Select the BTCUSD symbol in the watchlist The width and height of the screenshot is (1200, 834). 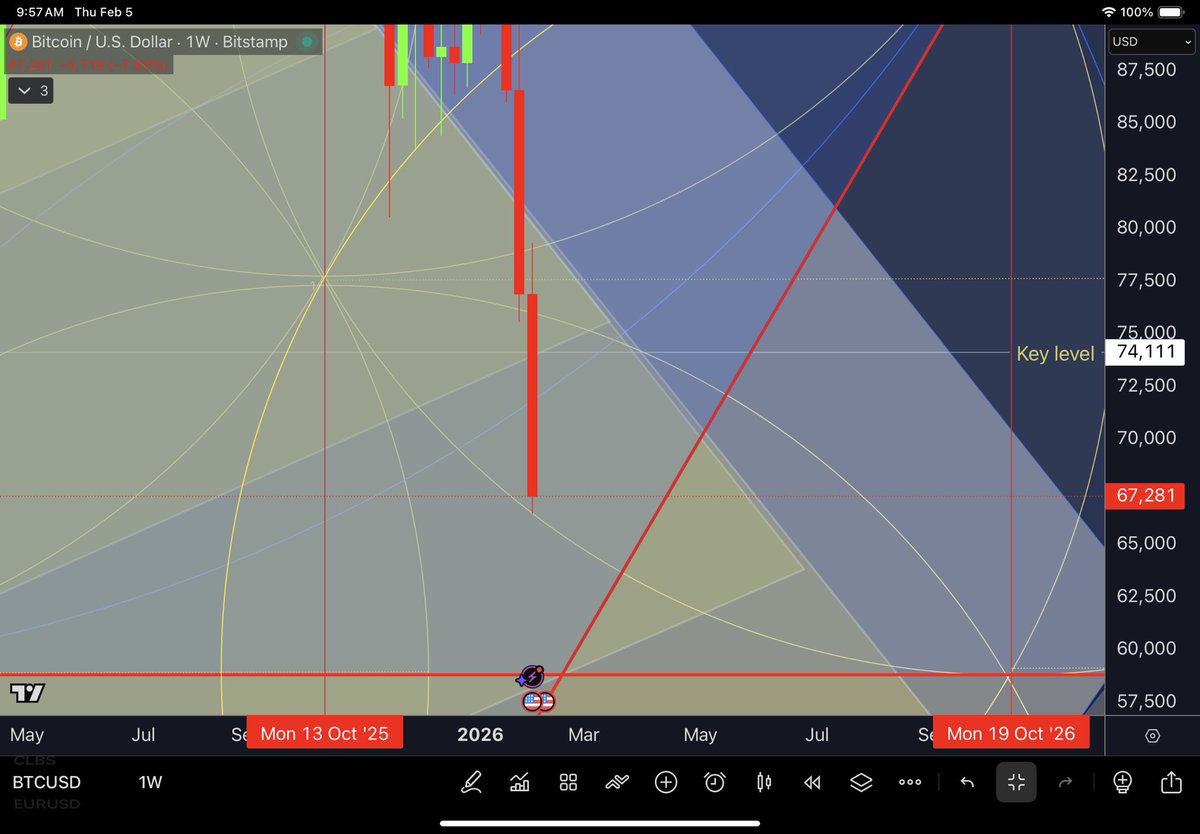click(46, 782)
